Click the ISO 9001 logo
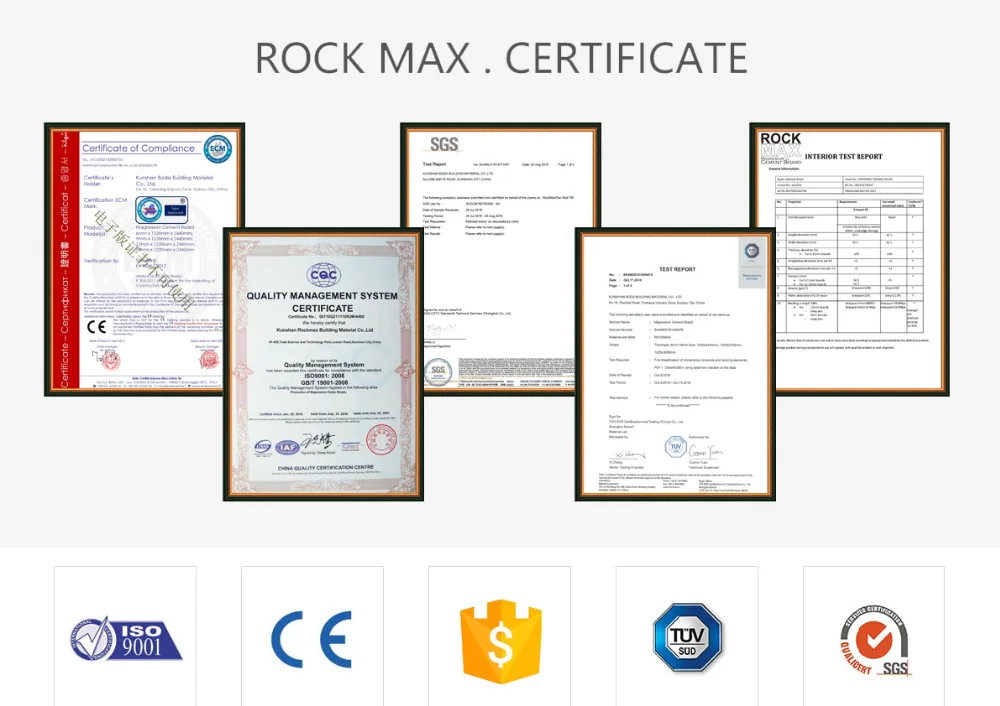The height and width of the screenshot is (706, 1000). tap(126, 638)
